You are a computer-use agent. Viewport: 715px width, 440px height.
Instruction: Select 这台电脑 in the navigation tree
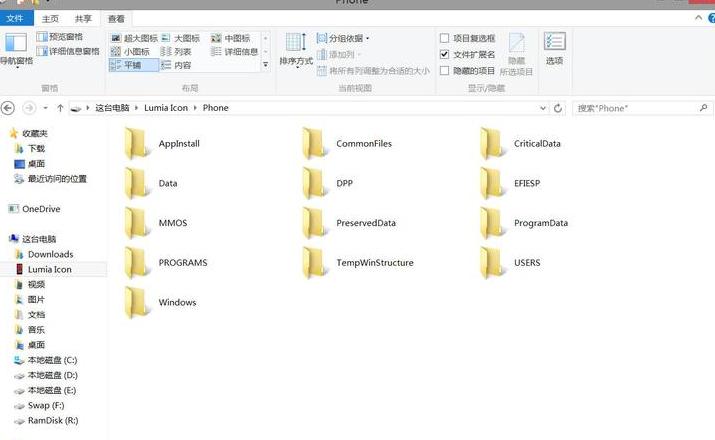(x=33, y=239)
